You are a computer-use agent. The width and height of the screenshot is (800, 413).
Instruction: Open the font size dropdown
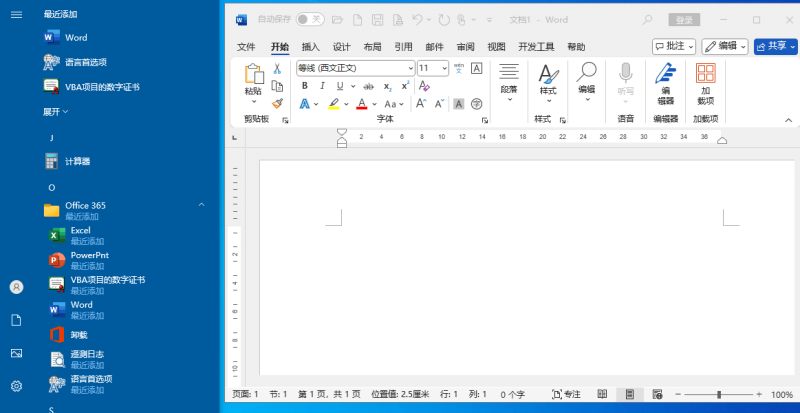pos(444,68)
